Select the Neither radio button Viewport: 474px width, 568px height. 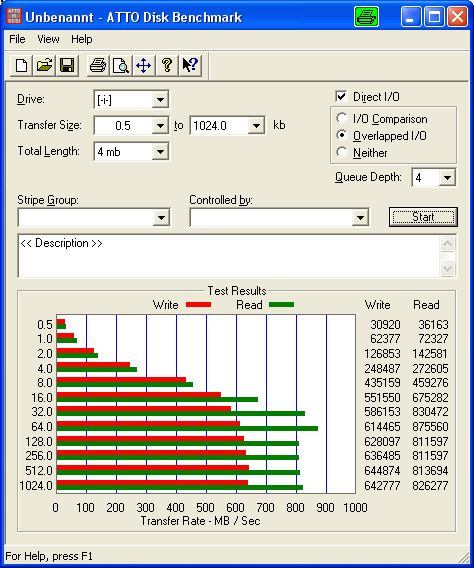(341, 153)
